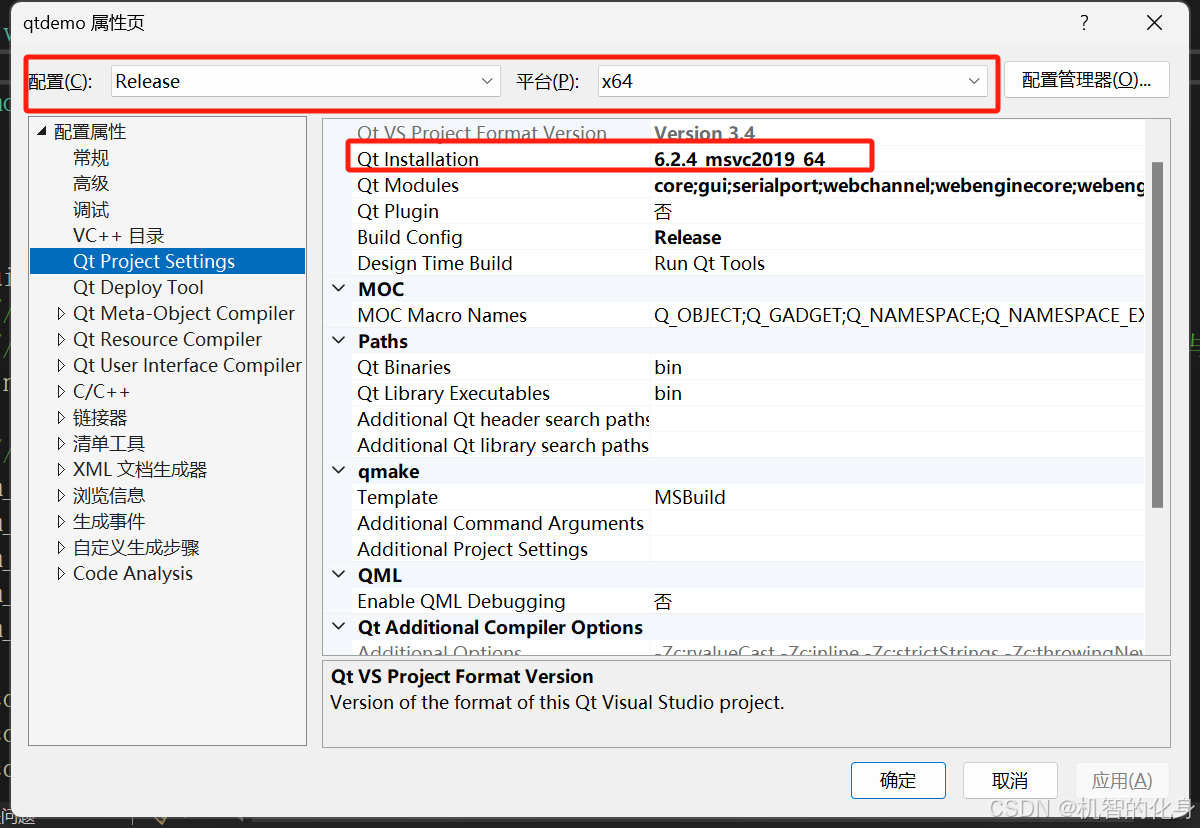Click the property grid vertical scrollbar
Screen dimensions: 1200x828
1157,334
